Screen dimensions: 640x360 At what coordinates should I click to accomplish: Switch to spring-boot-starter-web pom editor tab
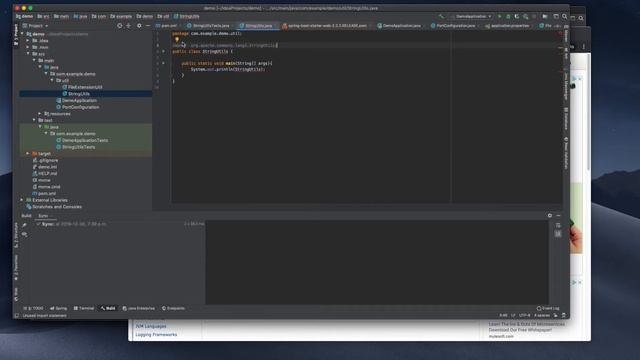pyautogui.click(x=325, y=26)
